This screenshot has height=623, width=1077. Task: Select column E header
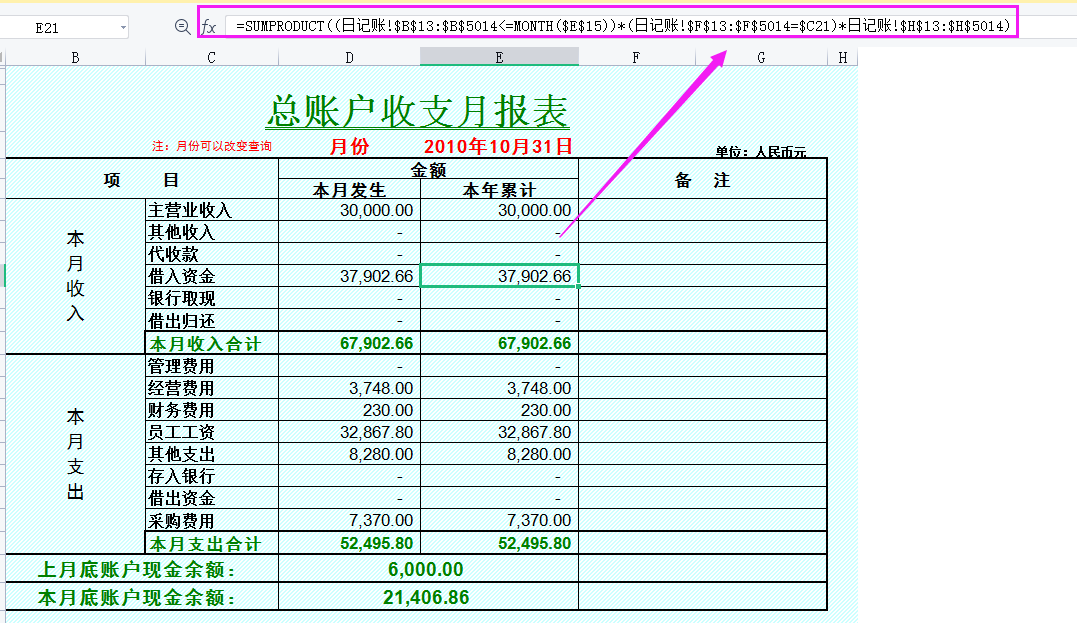(x=498, y=57)
